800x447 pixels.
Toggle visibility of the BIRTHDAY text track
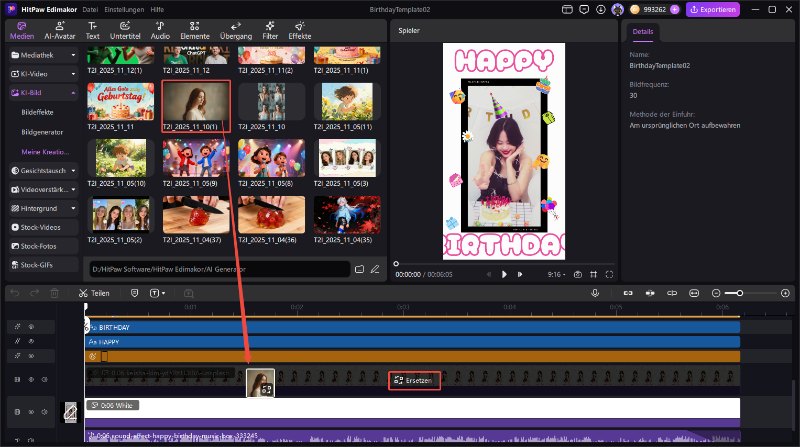[x=31, y=327]
